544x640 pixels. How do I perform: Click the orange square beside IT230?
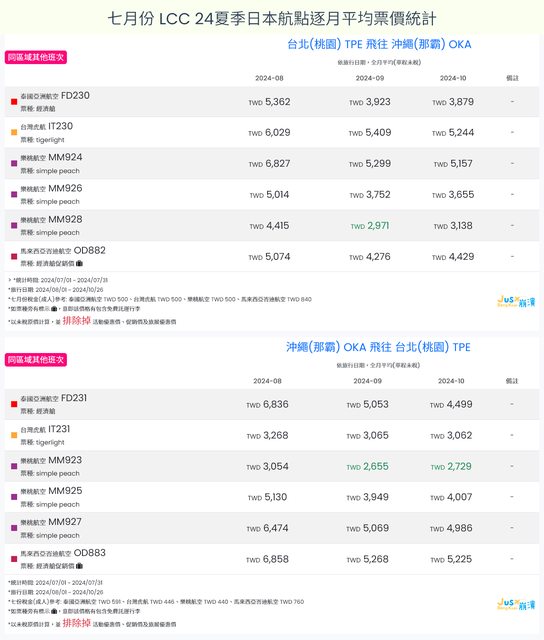(x=14, y=132)
